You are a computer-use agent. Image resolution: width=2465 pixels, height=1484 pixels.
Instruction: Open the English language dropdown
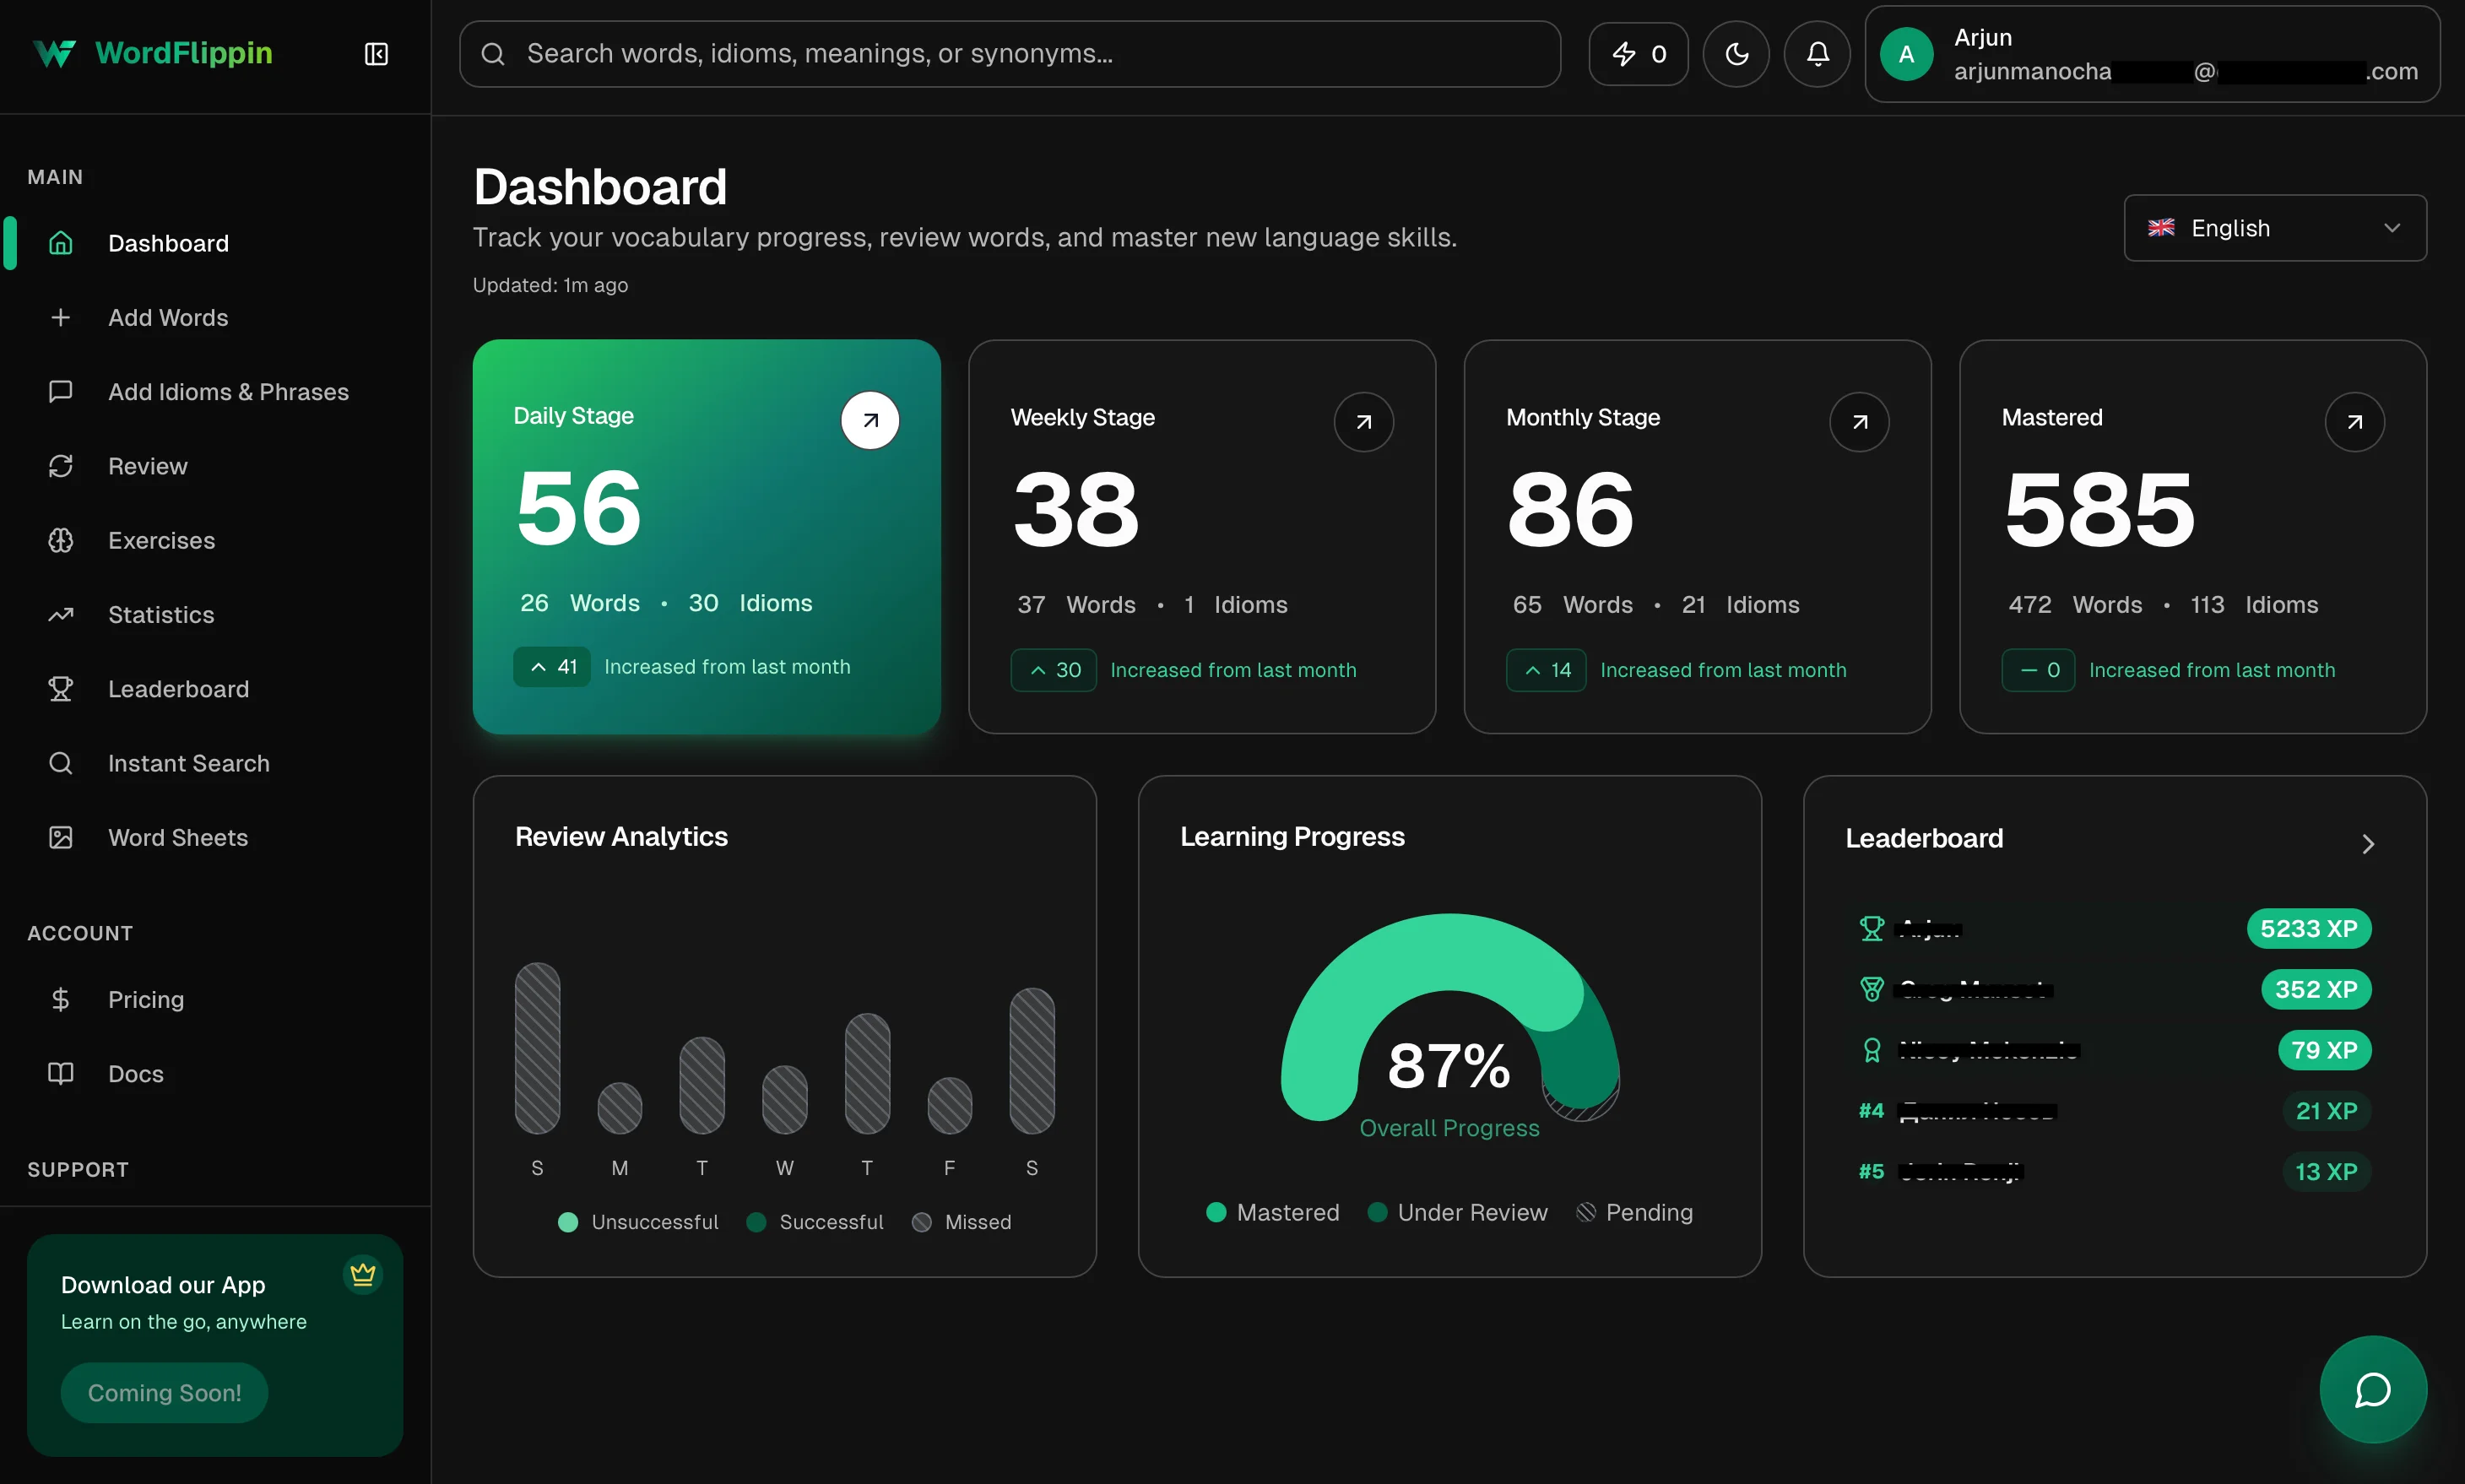[2274, 228]
